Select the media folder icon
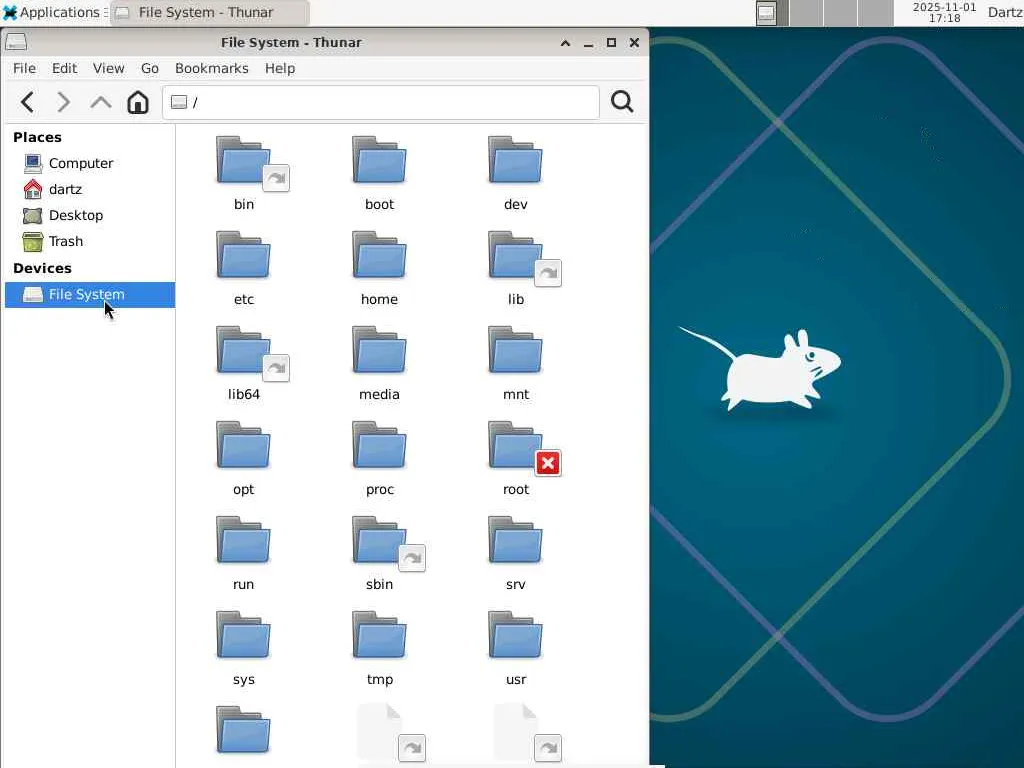 pos(379,351)
